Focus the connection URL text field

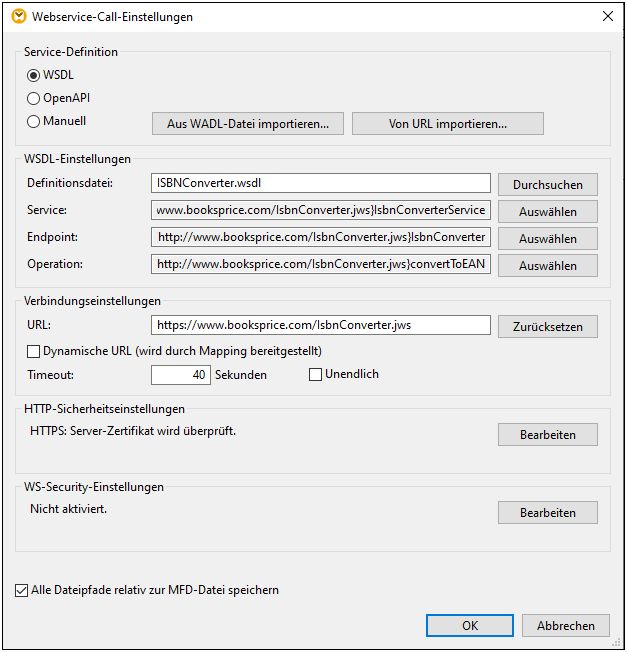(320, 325)
